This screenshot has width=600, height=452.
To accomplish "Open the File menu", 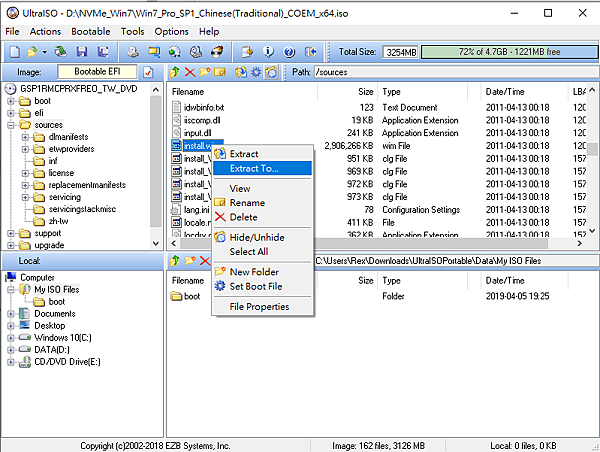I will point(13,31).
